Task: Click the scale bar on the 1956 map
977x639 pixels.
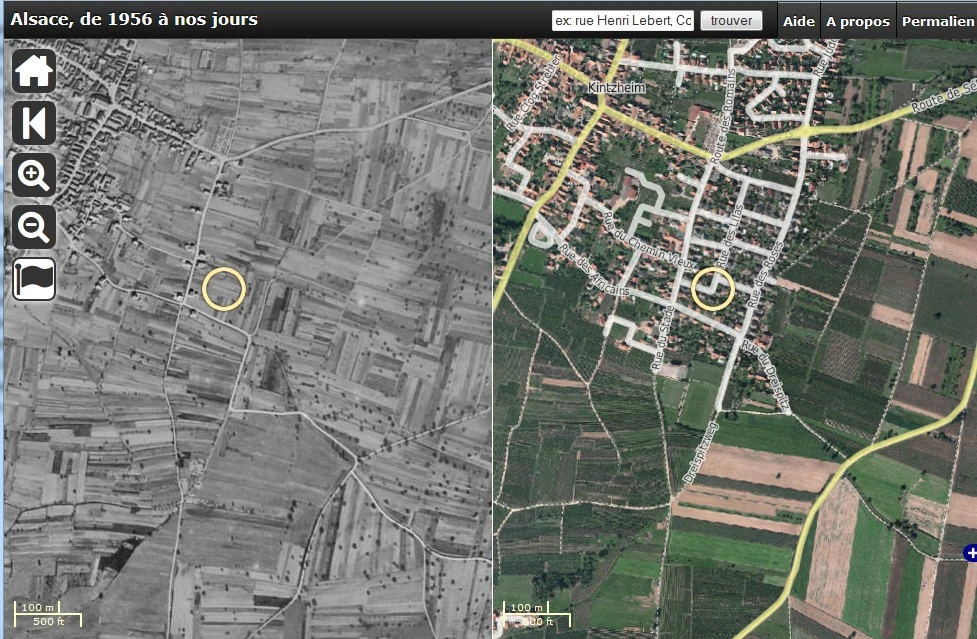Action: coord(40,614)
